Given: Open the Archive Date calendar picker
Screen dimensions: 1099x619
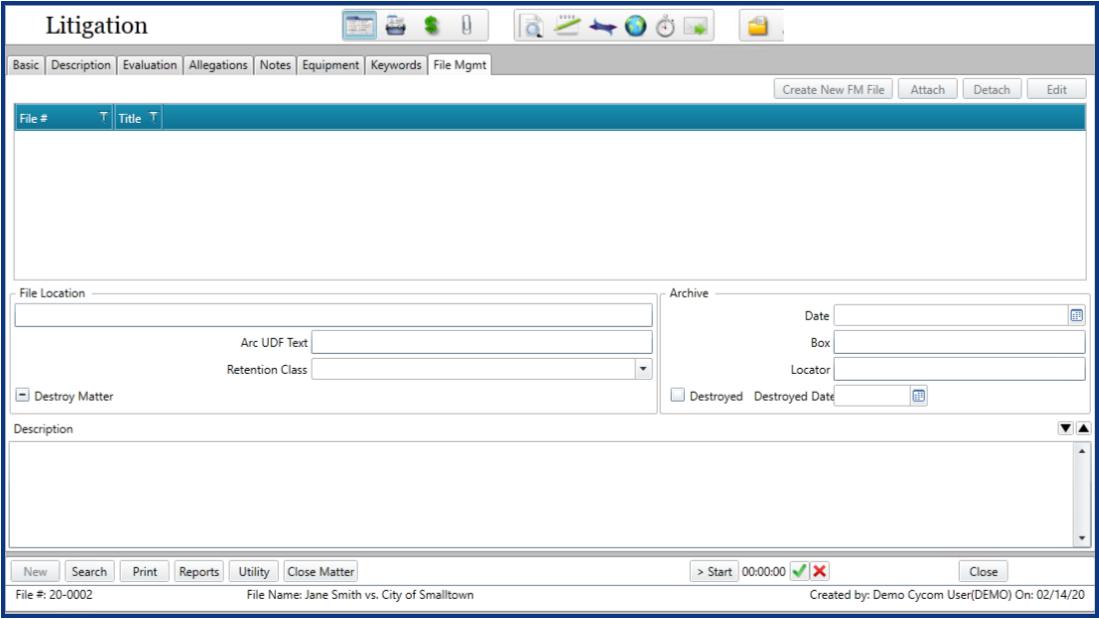Looking at the screenshot, I should tap(1077, 315).
